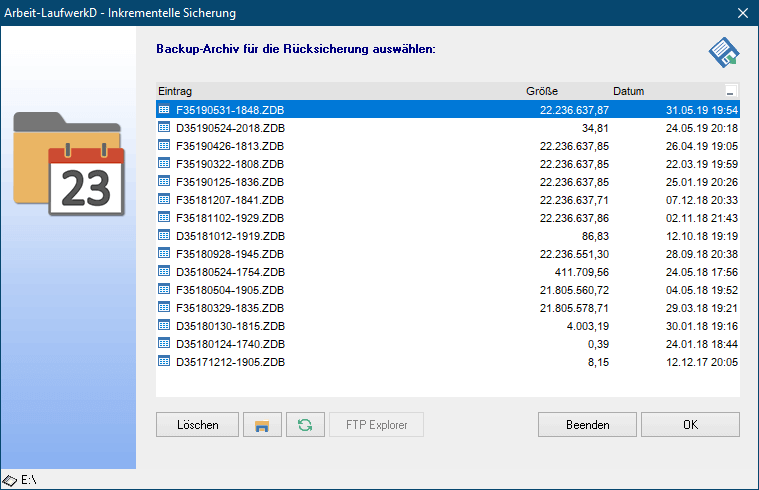Click file icon of D35171212-1905.ZDB
This screenshot has height=490, width=759.
coord(164,361)
